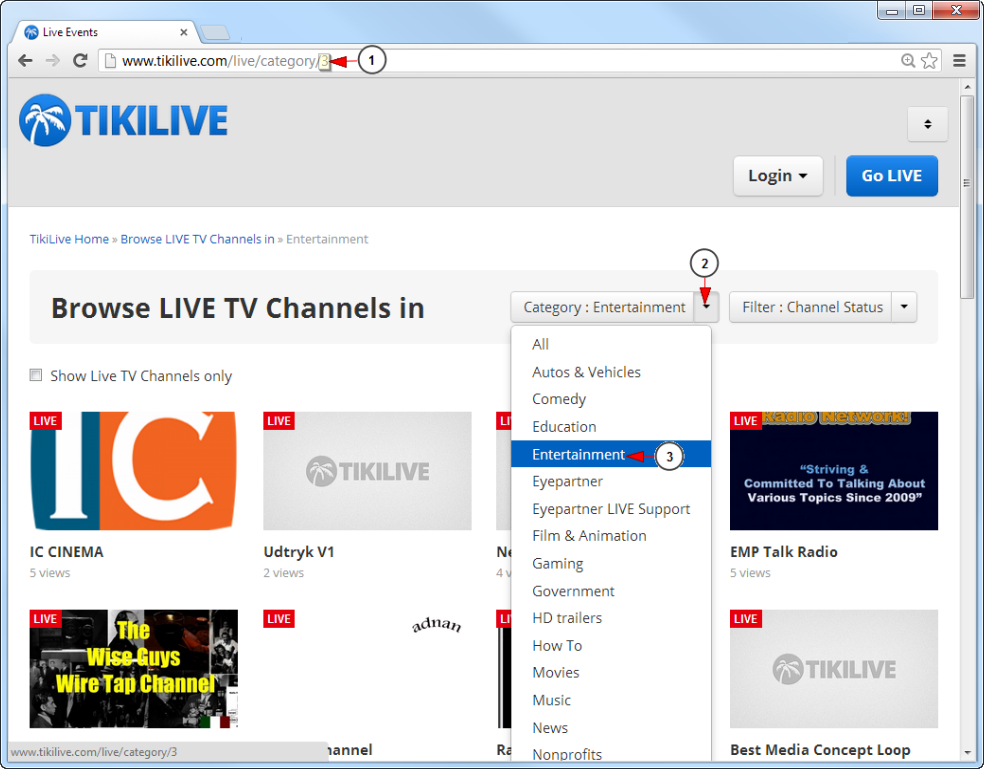
Task: Expand the Filter dropdown arrow
Action: (904, 307)
